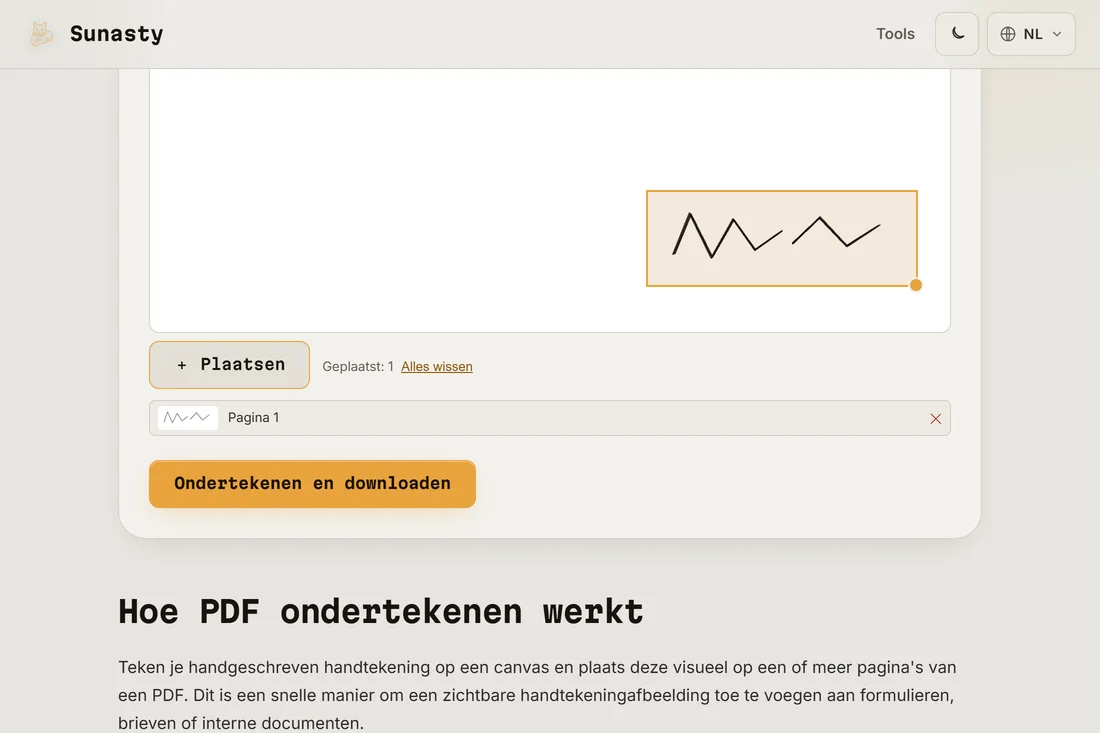Screen dimensions: 1100x733
Task: Toggle dark mode with the moon icon
Action: [x=957, y=34]
